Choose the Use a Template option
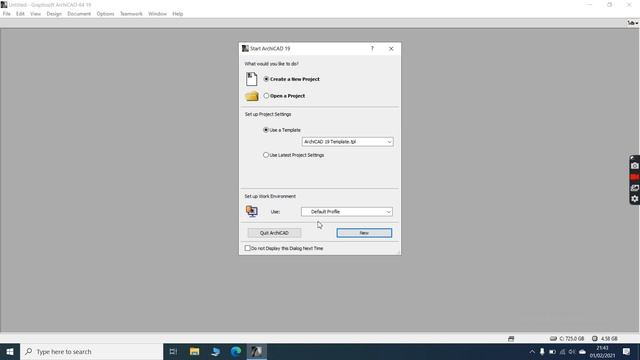The width and height of the screenshot is (640, 360). click(x=266, y=130)
